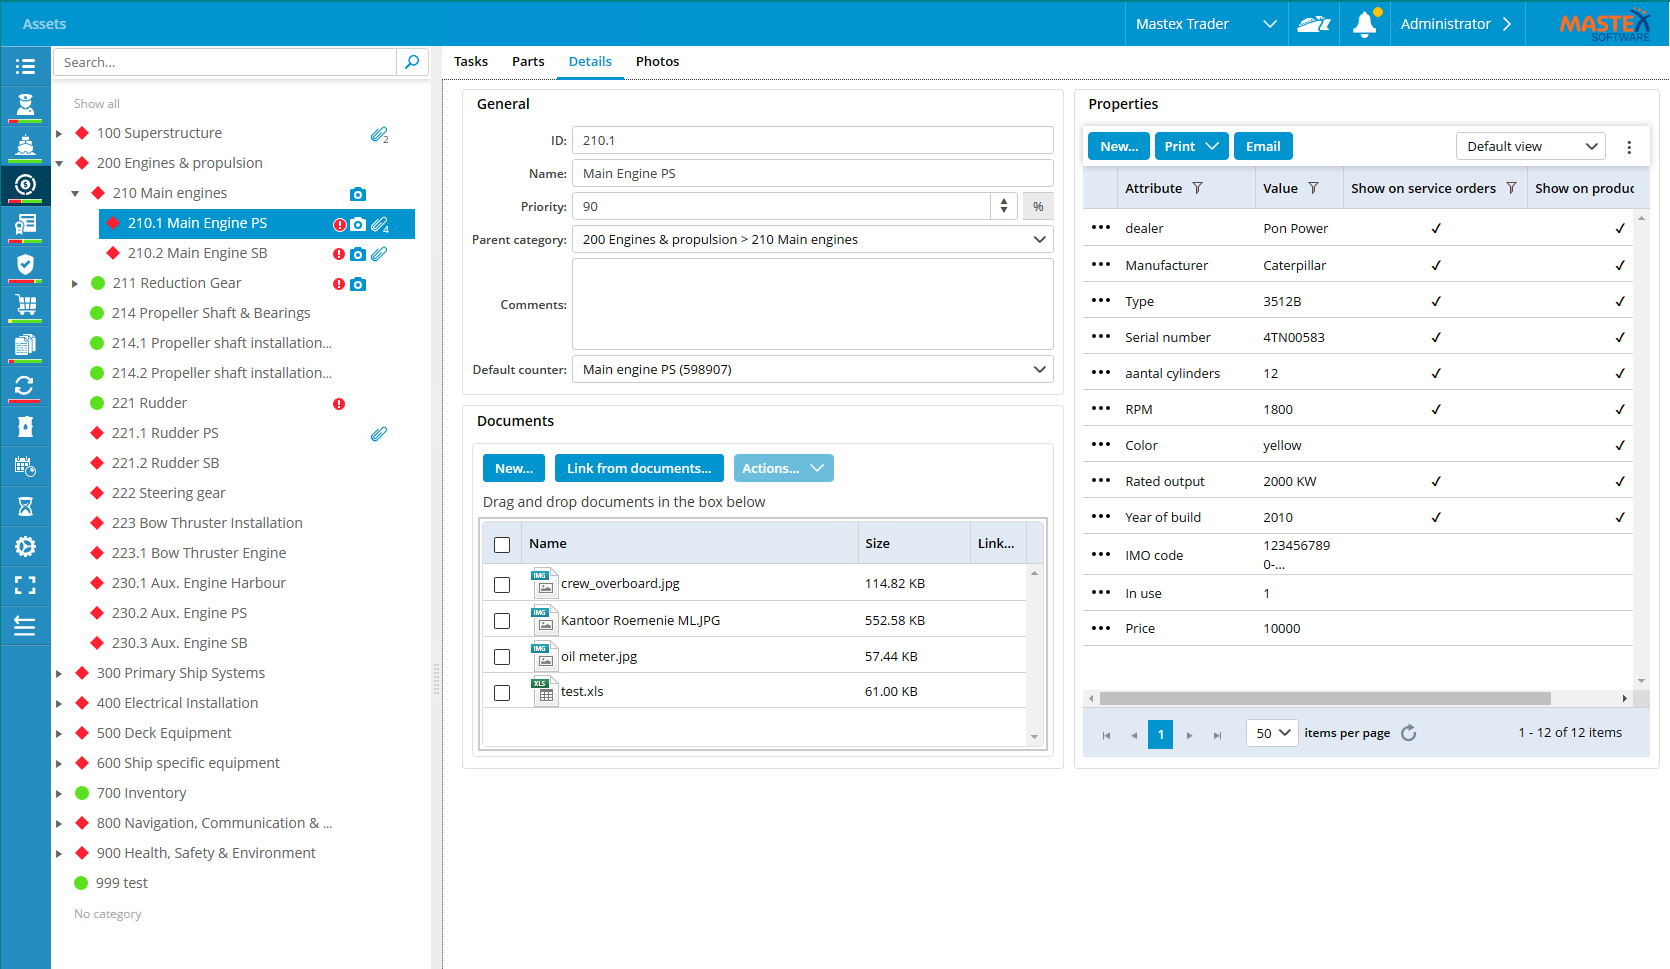1670x969 pixels.
Task: Filter the Value column
Action: pos(1313,188)
